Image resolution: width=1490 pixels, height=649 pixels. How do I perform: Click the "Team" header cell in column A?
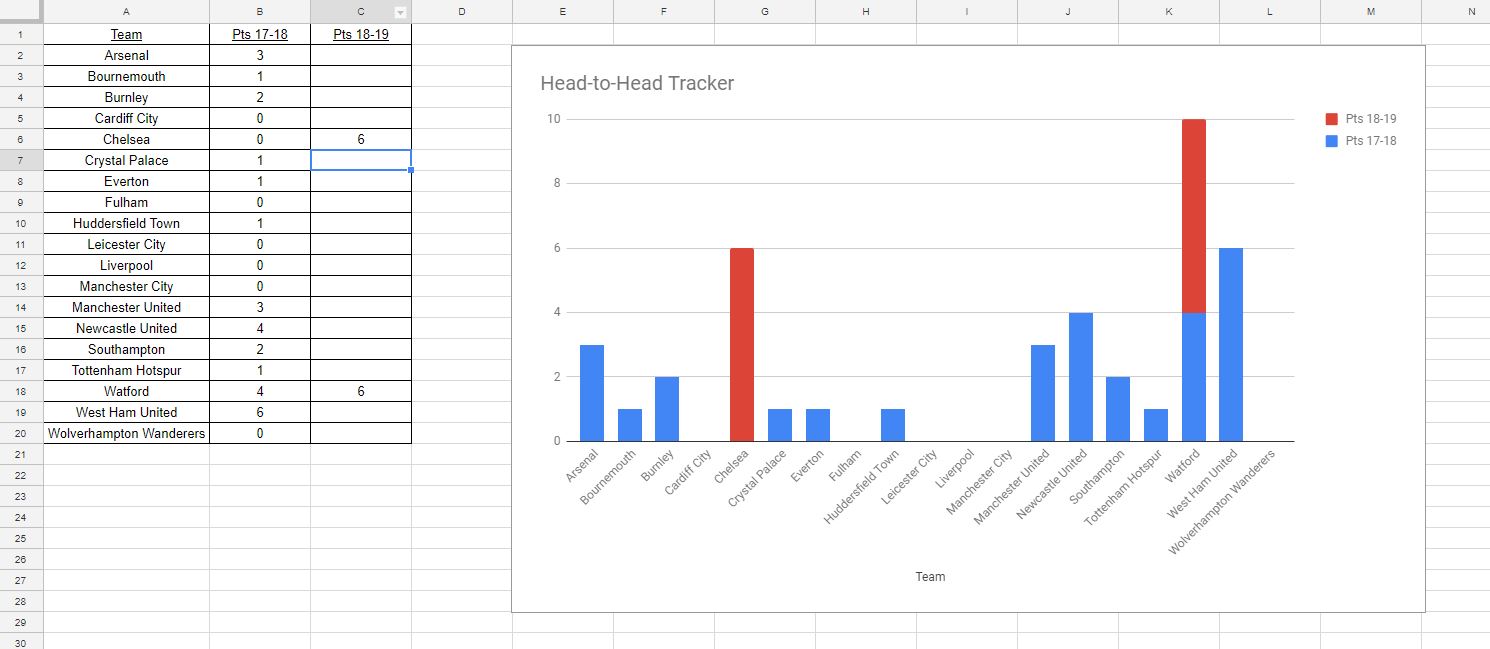tap(126, 34)
